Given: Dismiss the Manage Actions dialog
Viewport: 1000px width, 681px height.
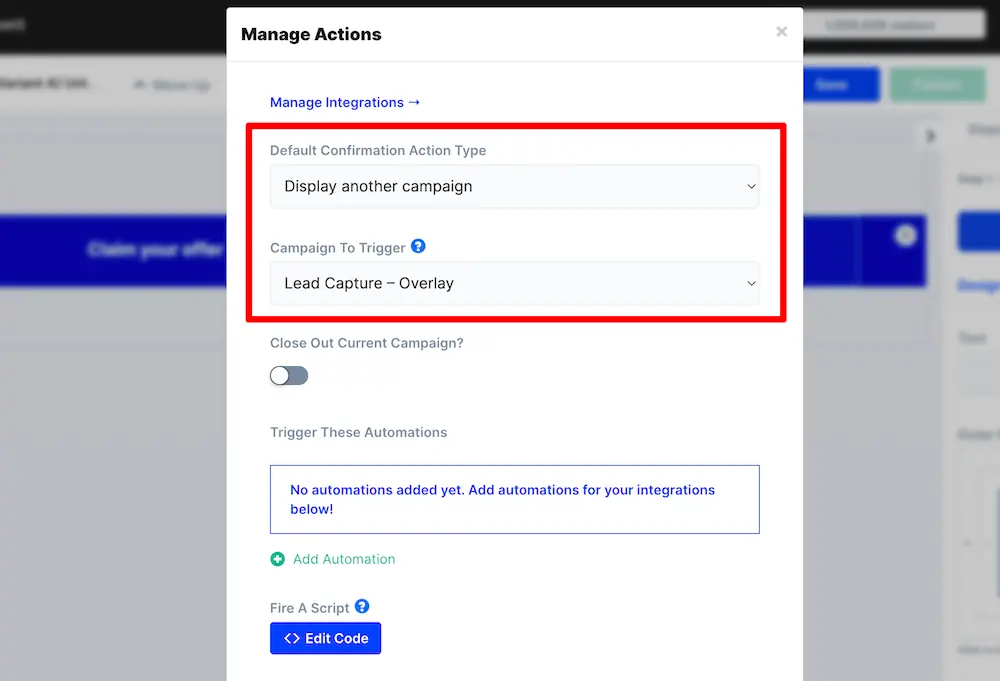Looking at the screenshot, I should click(781, 31).
